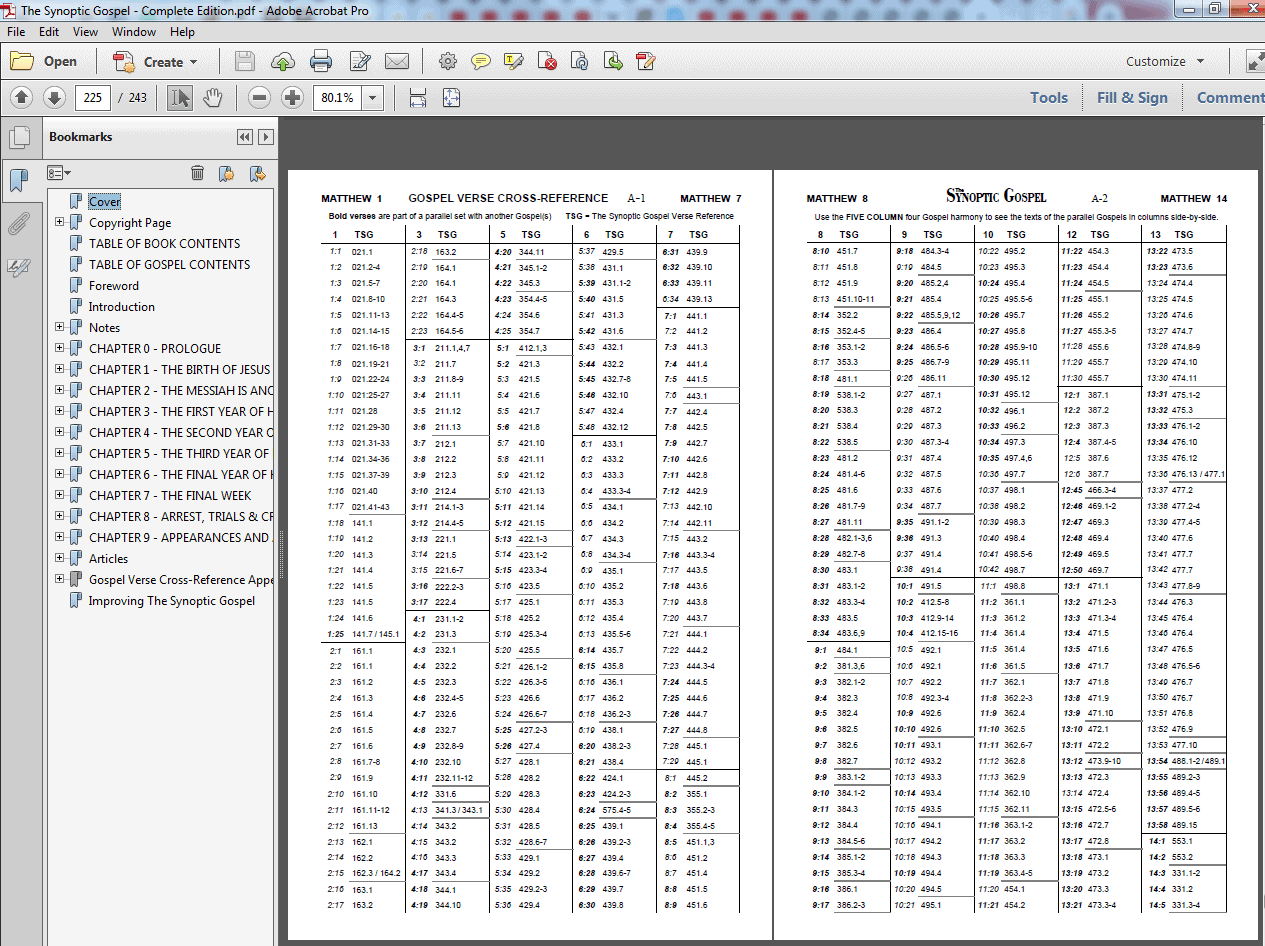1265x946 pixels.
Task: Expand CHAPTER 1 - THE BIRTH OF JESUS
Action: (x=59, y=369)
